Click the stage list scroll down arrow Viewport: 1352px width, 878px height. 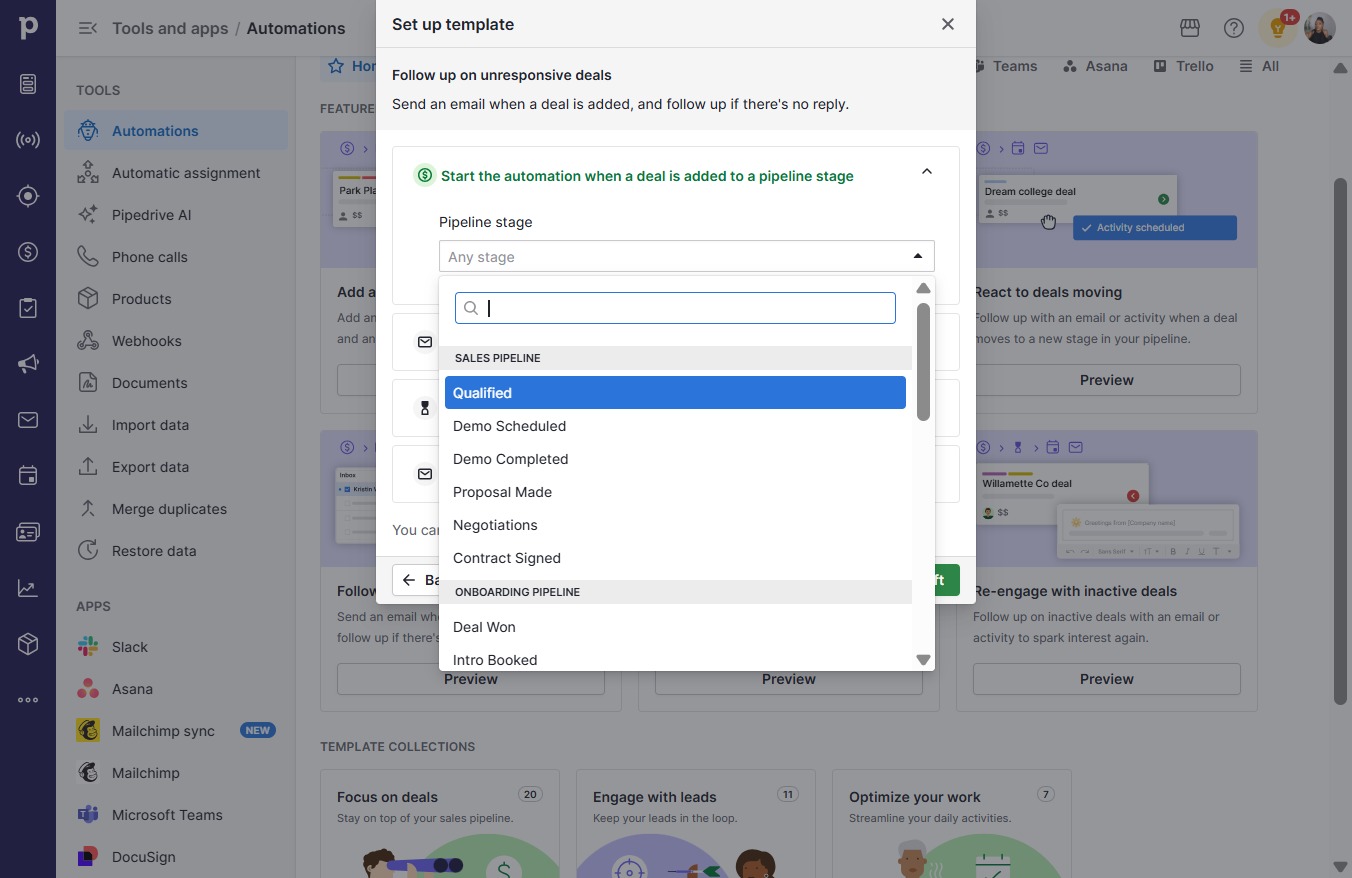tap(923, 660)
